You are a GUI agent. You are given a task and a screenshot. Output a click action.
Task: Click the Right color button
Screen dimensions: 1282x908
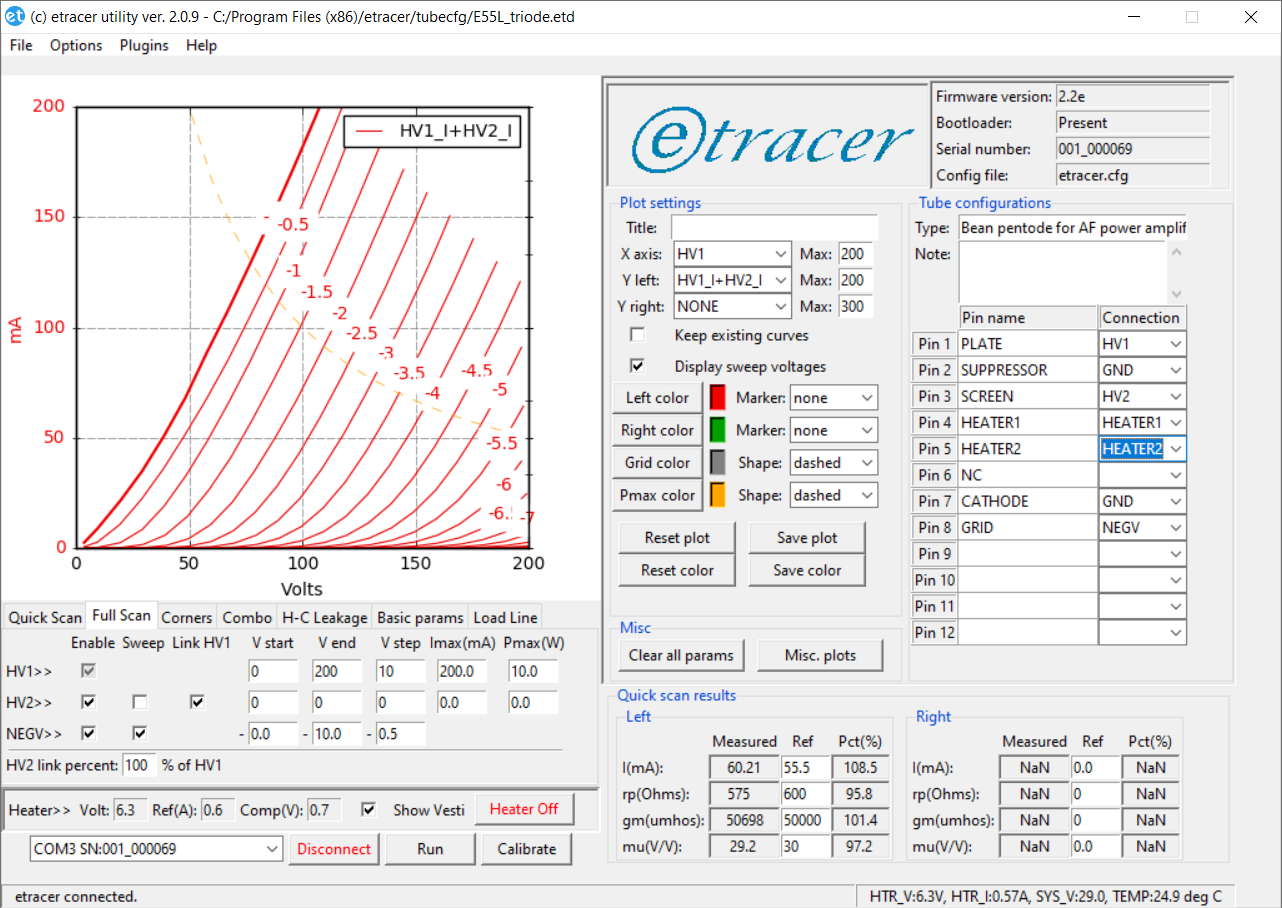coord(657,430)
